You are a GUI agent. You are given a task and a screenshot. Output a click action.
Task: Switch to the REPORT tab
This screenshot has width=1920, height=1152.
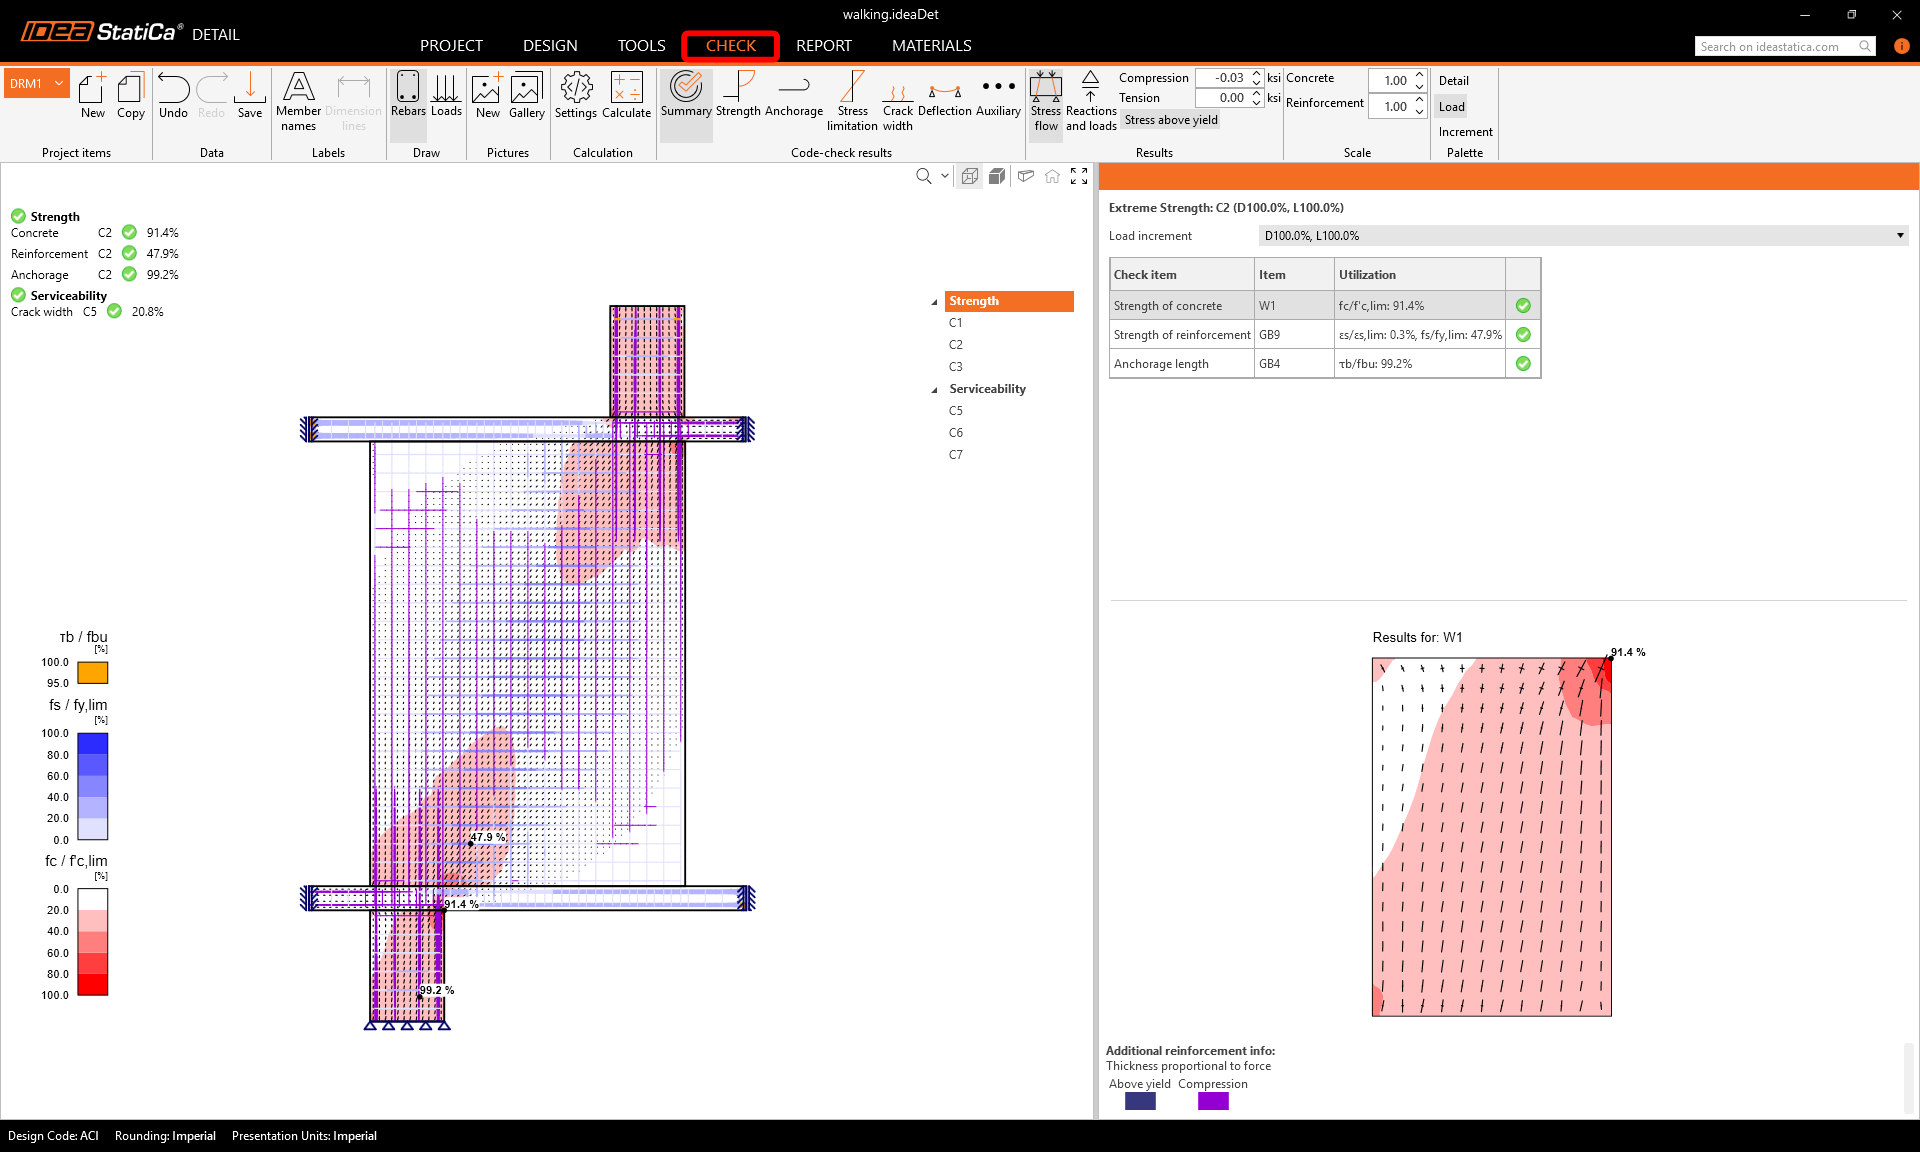pyautogui.click(x=823, y=46)
